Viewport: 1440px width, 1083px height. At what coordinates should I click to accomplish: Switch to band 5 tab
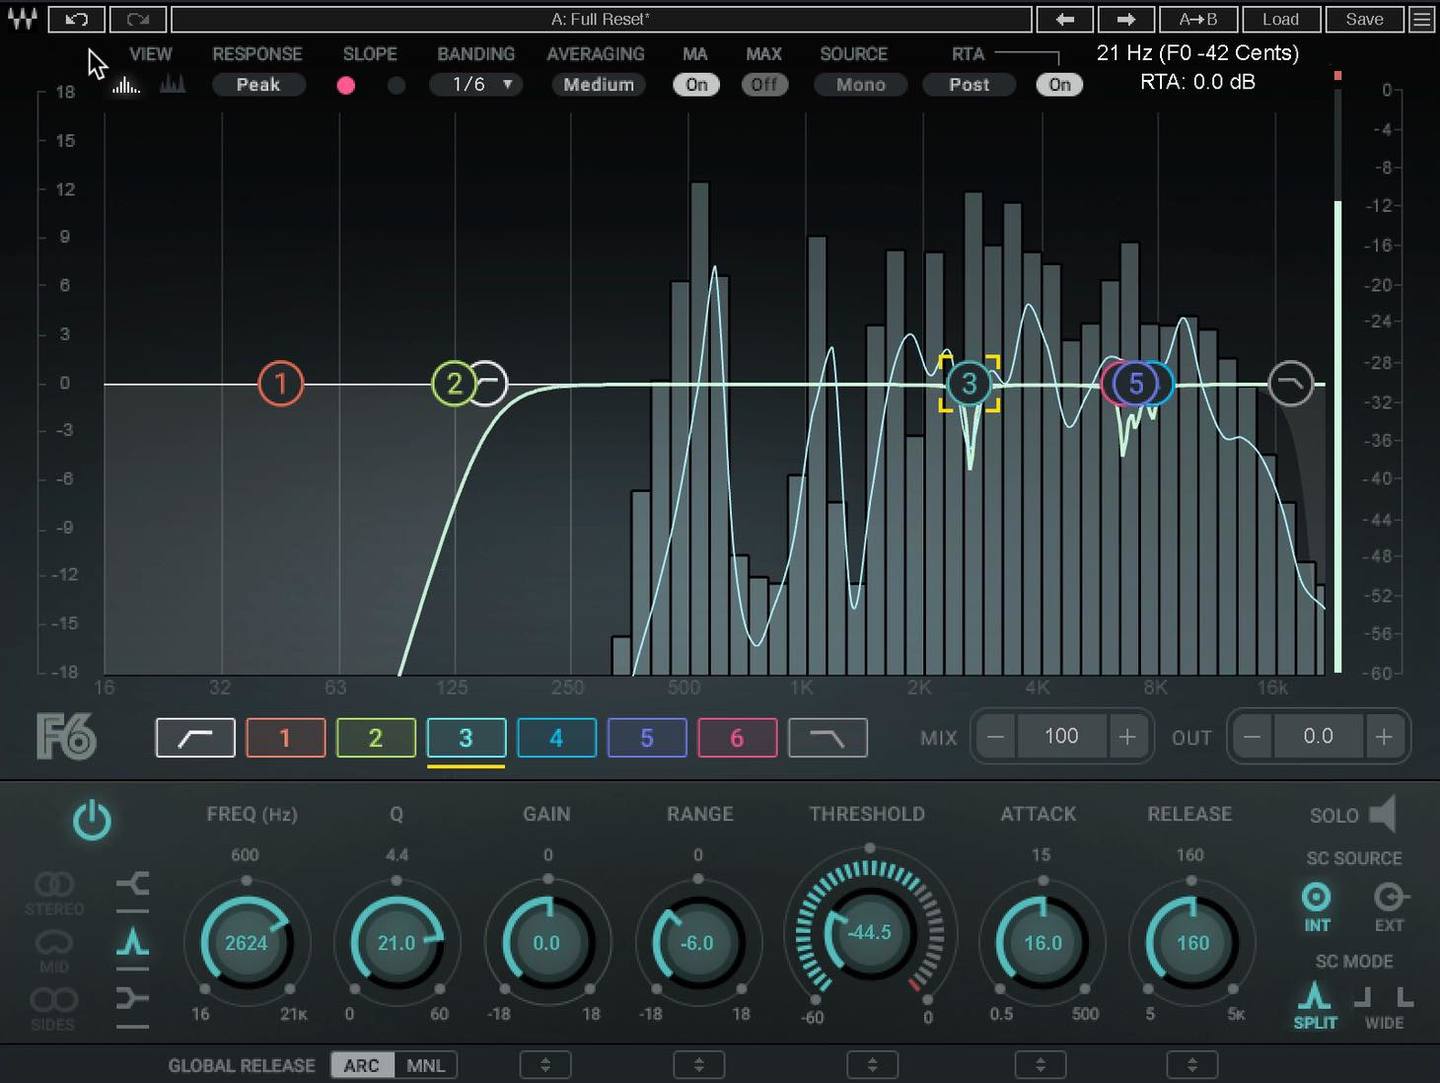[647, 738]
